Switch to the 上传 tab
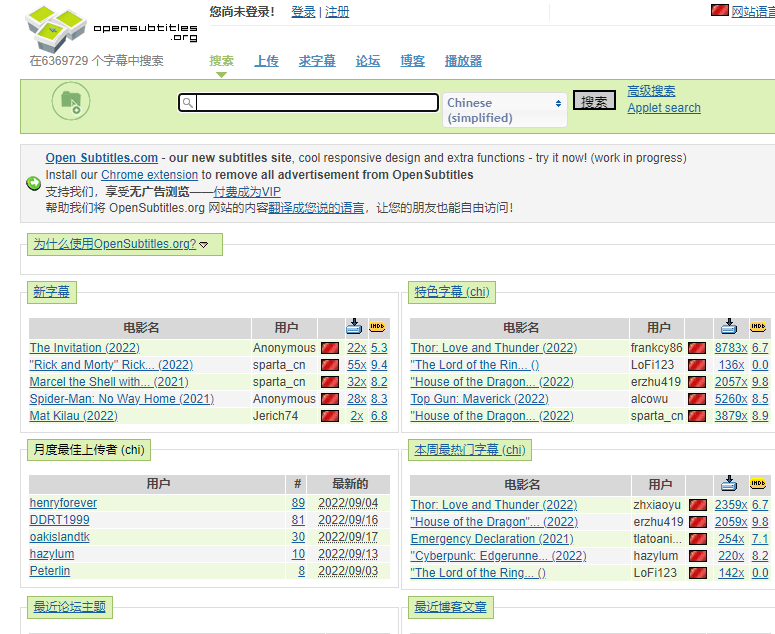Screen dimensions: 775x634 pyautogui.click(x=266, y=61)
